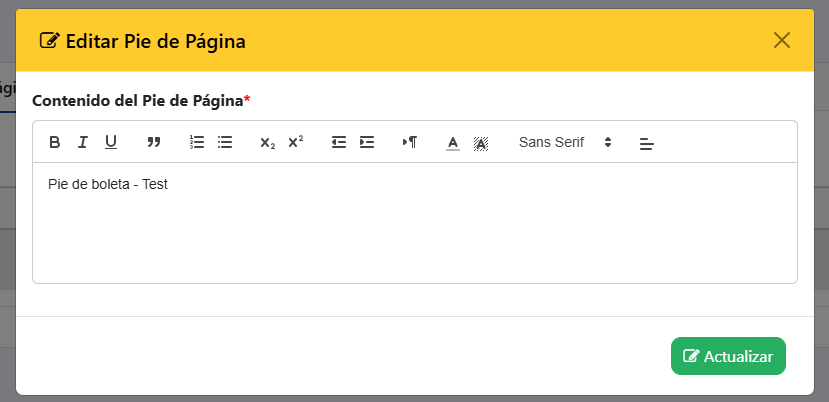Increase the text indent
The width and height of the screenshot is (829, 402).
367,142
